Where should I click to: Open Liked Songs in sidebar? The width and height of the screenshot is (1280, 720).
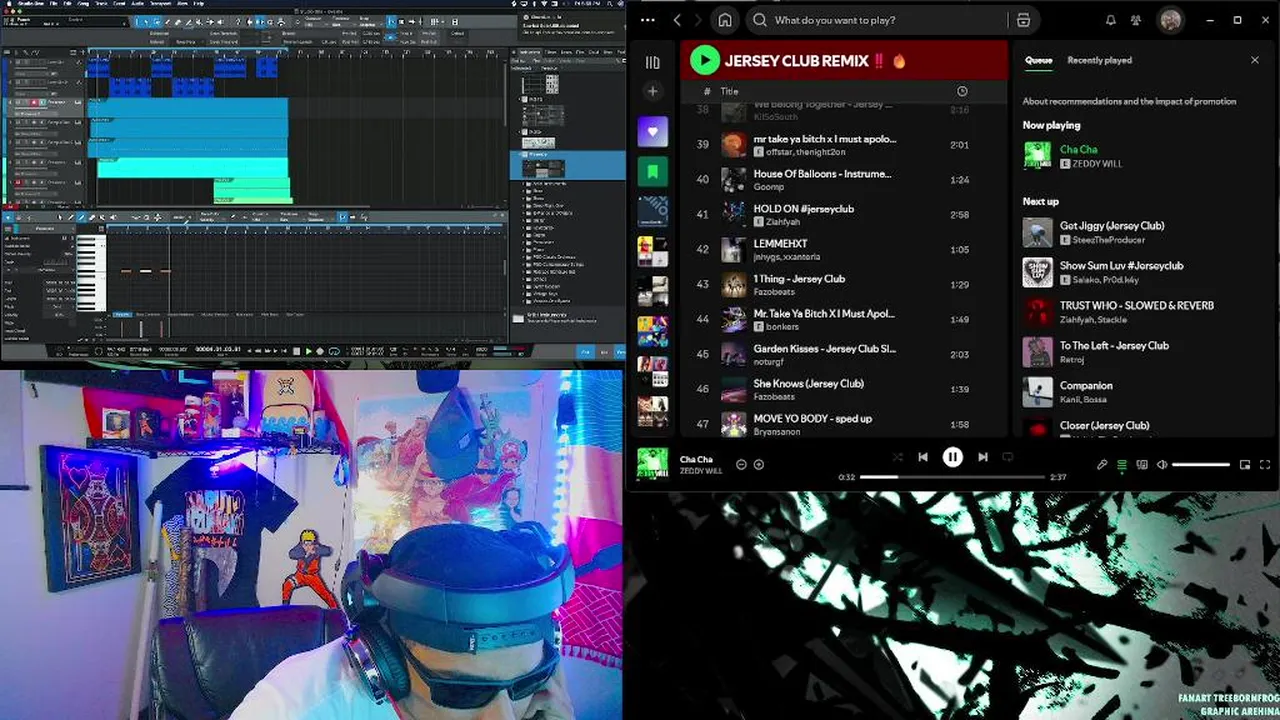click(653, 131)
